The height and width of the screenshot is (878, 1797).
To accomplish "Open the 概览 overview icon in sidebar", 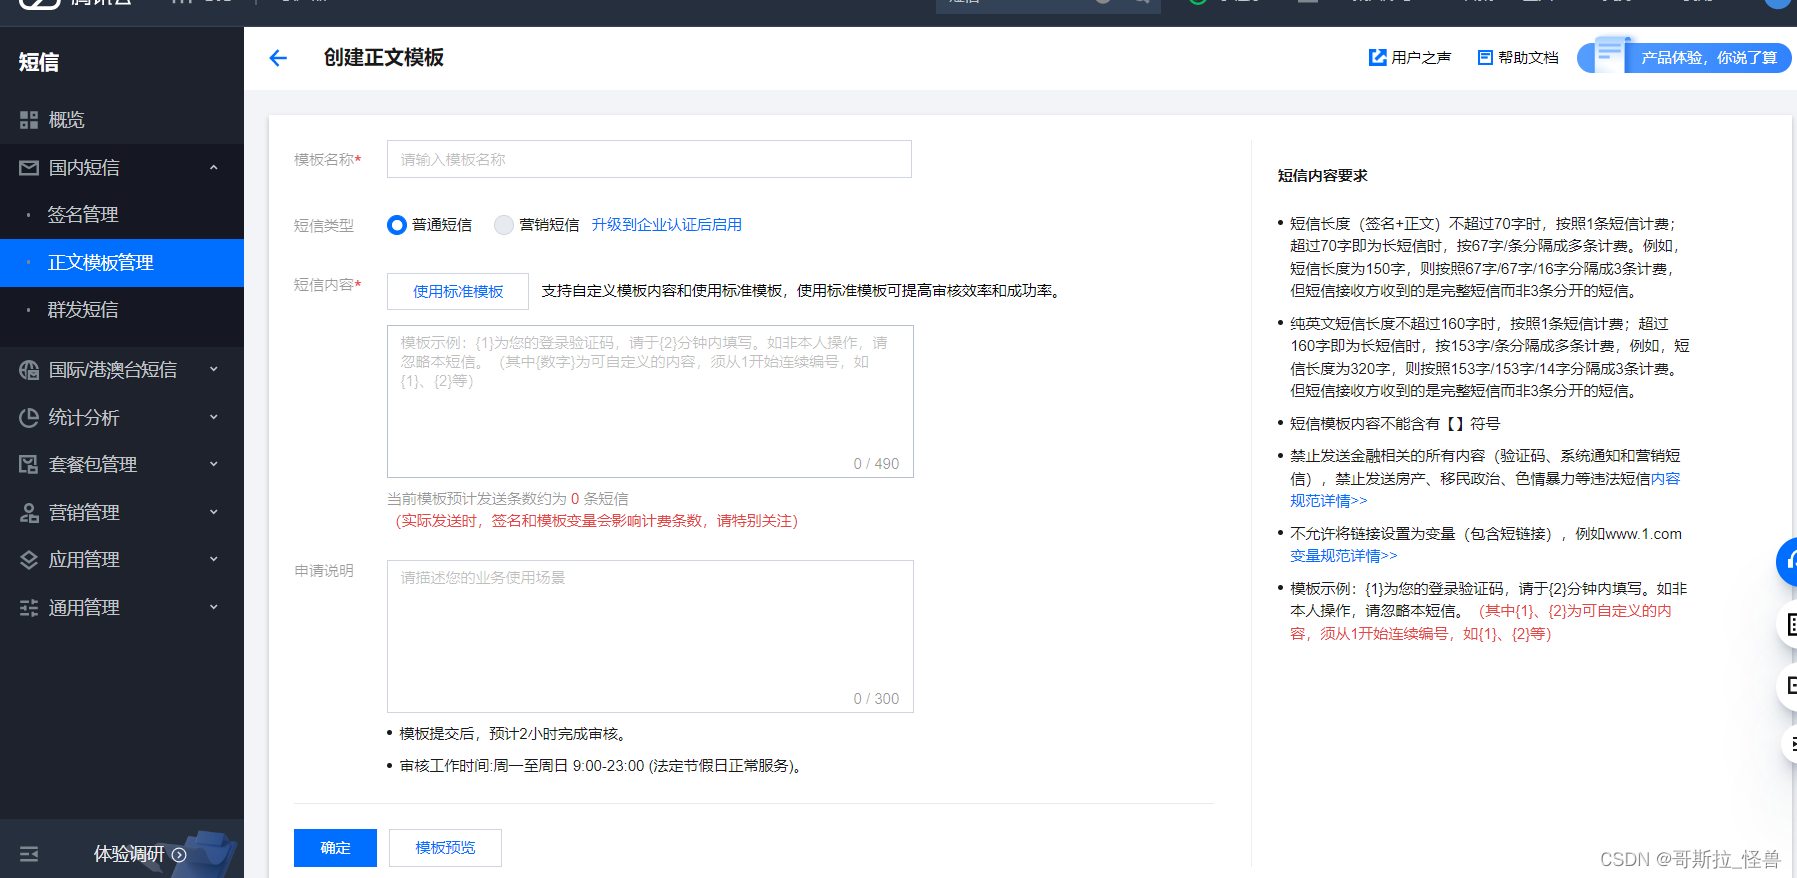I will (29, 120).
